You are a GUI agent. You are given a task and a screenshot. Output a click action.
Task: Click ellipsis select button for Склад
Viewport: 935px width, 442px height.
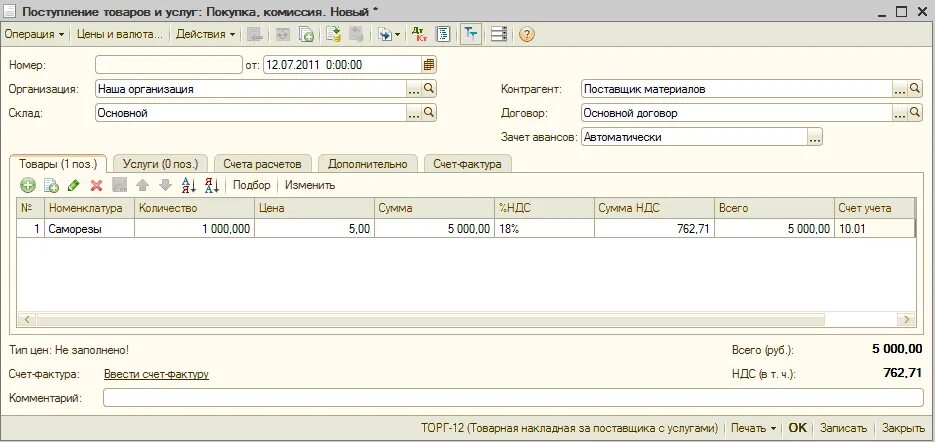click(414, 113)
